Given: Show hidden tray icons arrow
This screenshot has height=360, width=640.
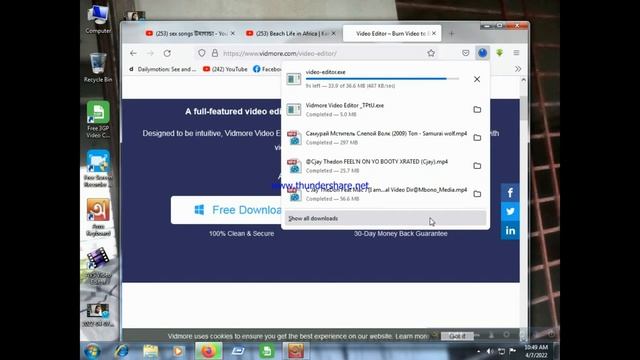Looking at the screenshot, I should (478, 351).
